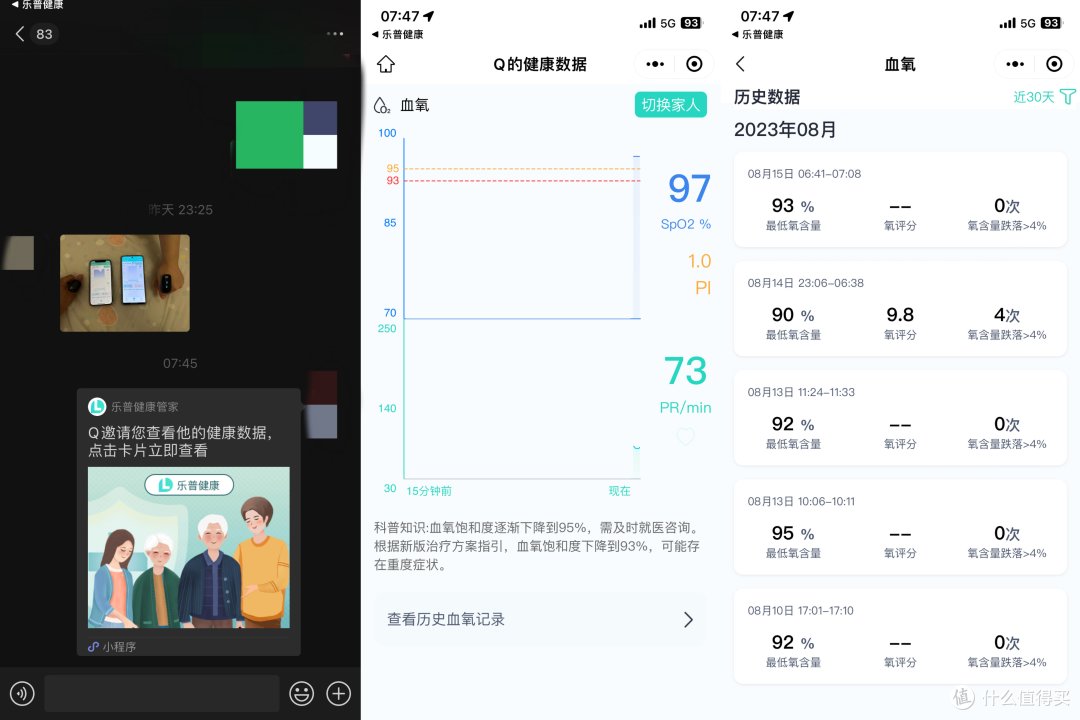The image size is (1080, 720).
Task: Tap the 2023年08月 month heading
Action: pyautogui.click(x=785, y=130)
